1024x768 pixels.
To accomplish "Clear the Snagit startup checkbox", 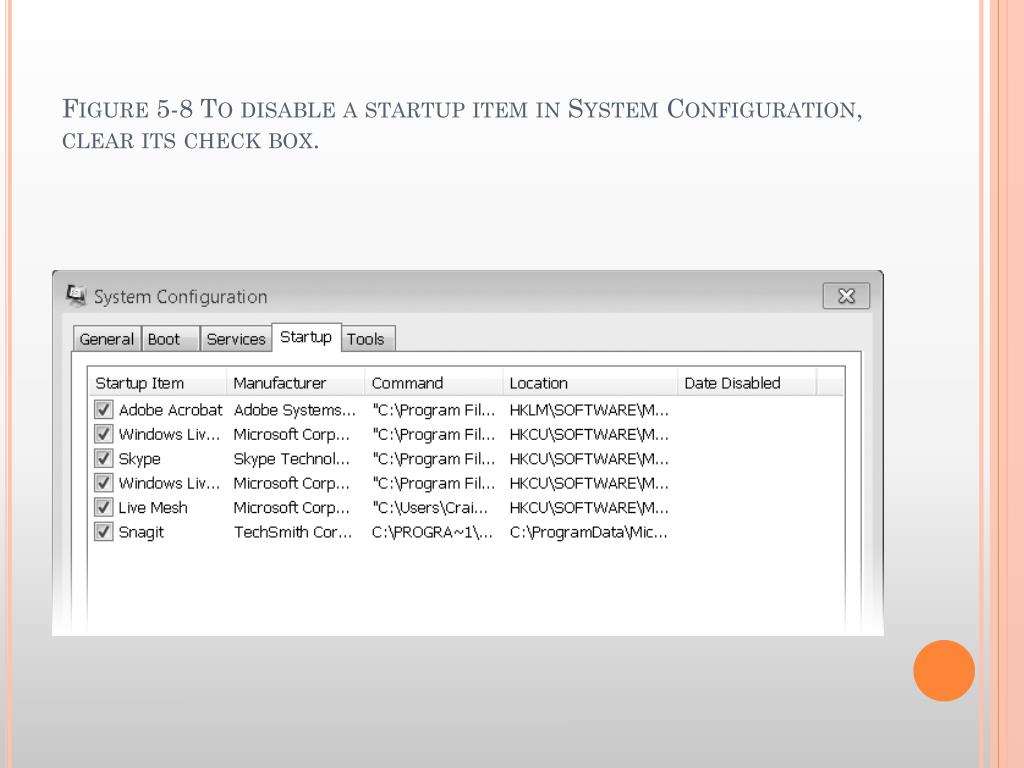I will click(103, 532).
